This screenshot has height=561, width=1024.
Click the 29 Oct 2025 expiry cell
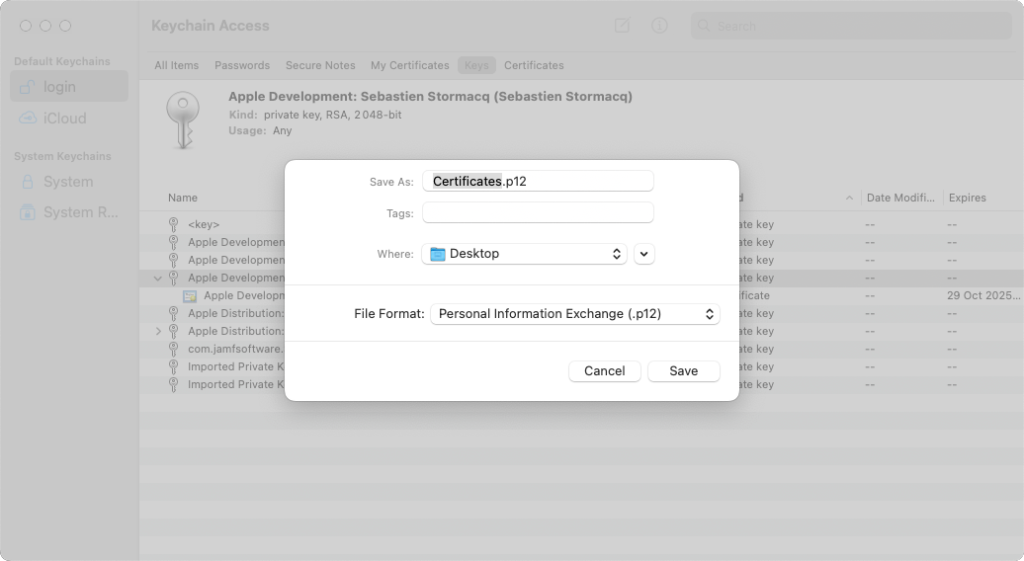(983, 295)
